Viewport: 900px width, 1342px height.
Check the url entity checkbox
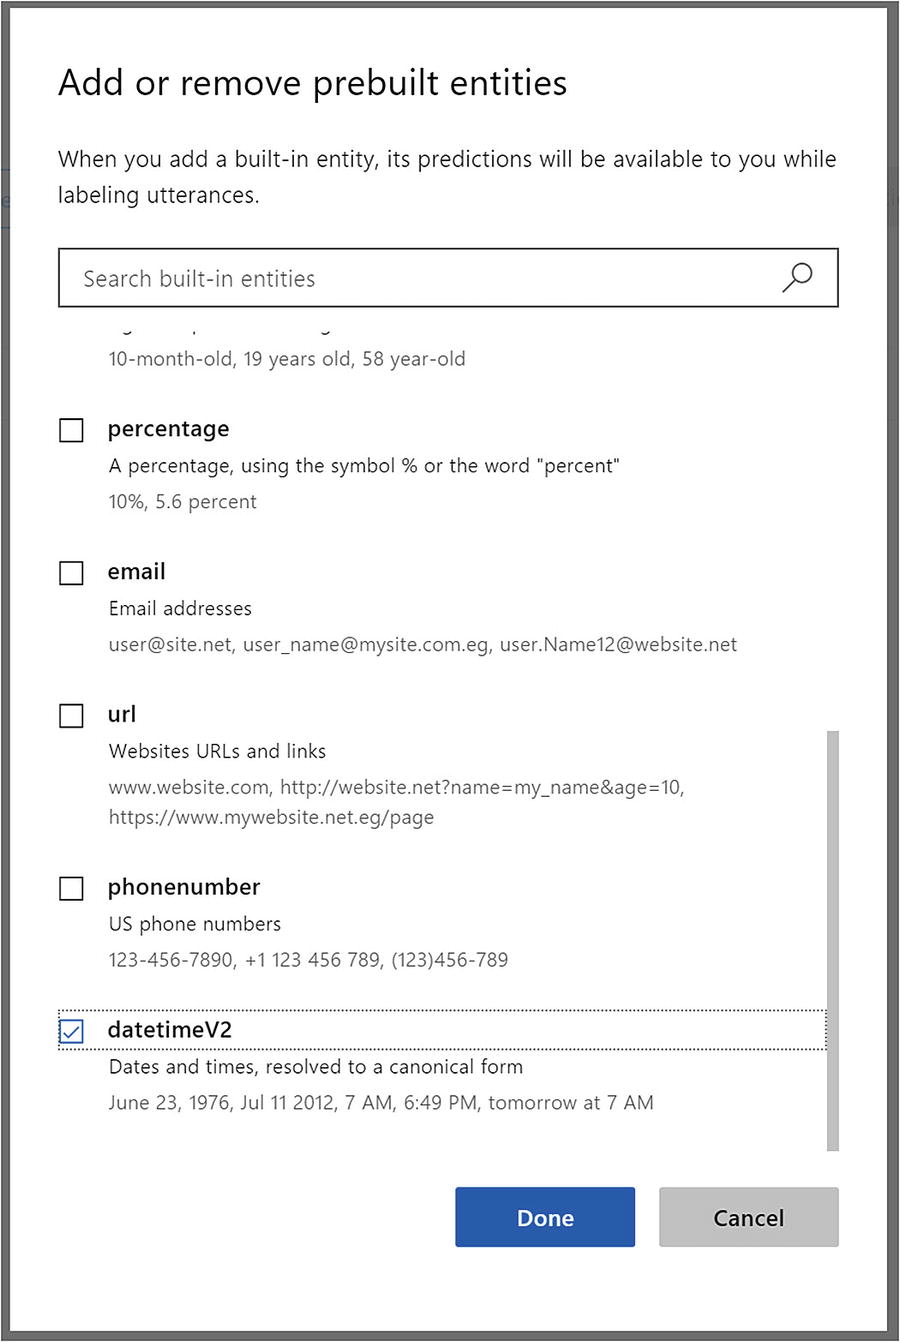[71, 716]
